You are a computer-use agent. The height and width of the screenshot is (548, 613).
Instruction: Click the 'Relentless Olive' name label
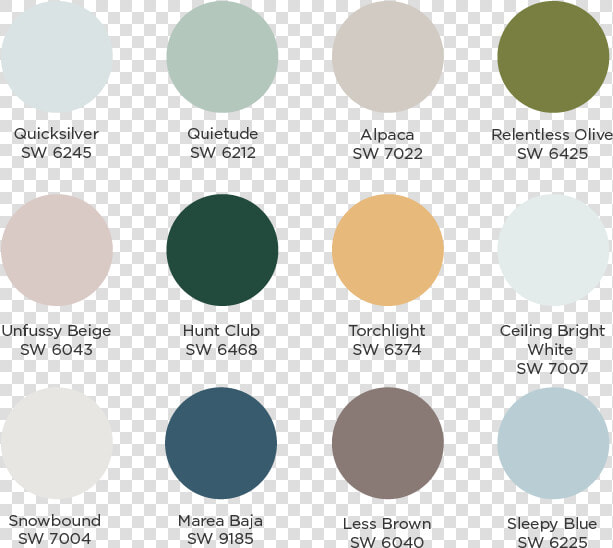(x=552, y=135)
